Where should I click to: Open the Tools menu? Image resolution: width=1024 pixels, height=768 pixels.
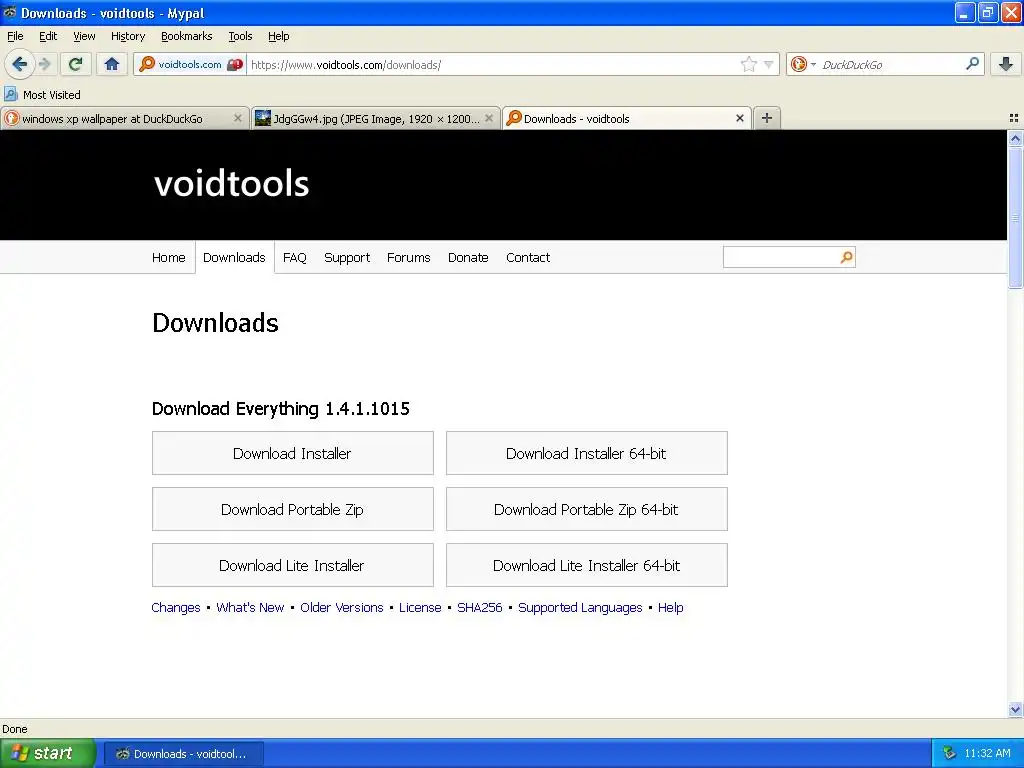240,36
